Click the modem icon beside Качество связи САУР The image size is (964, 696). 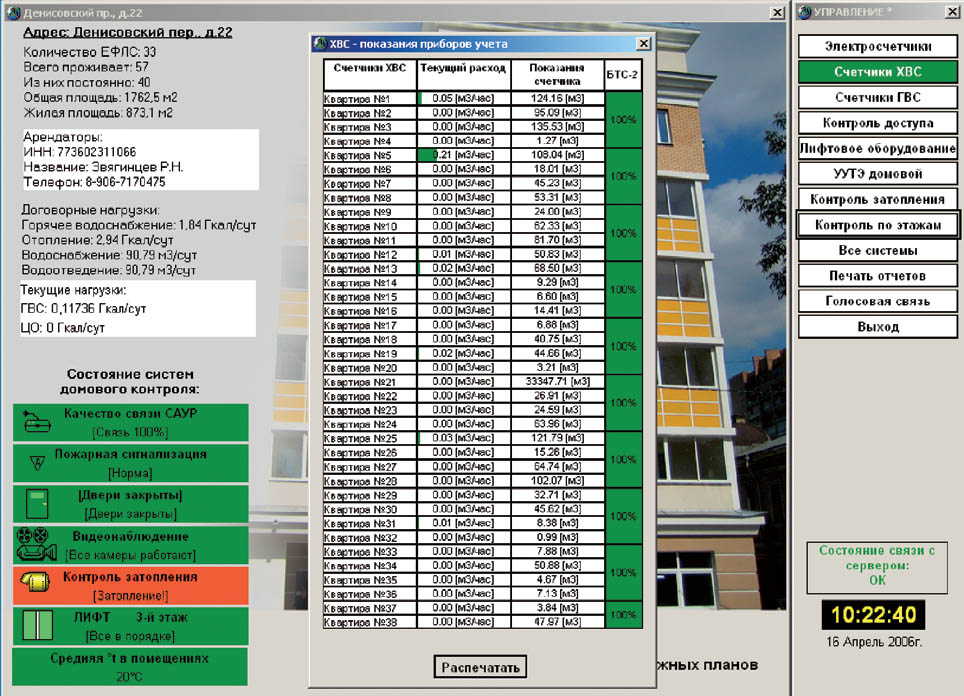pos(36,422)
